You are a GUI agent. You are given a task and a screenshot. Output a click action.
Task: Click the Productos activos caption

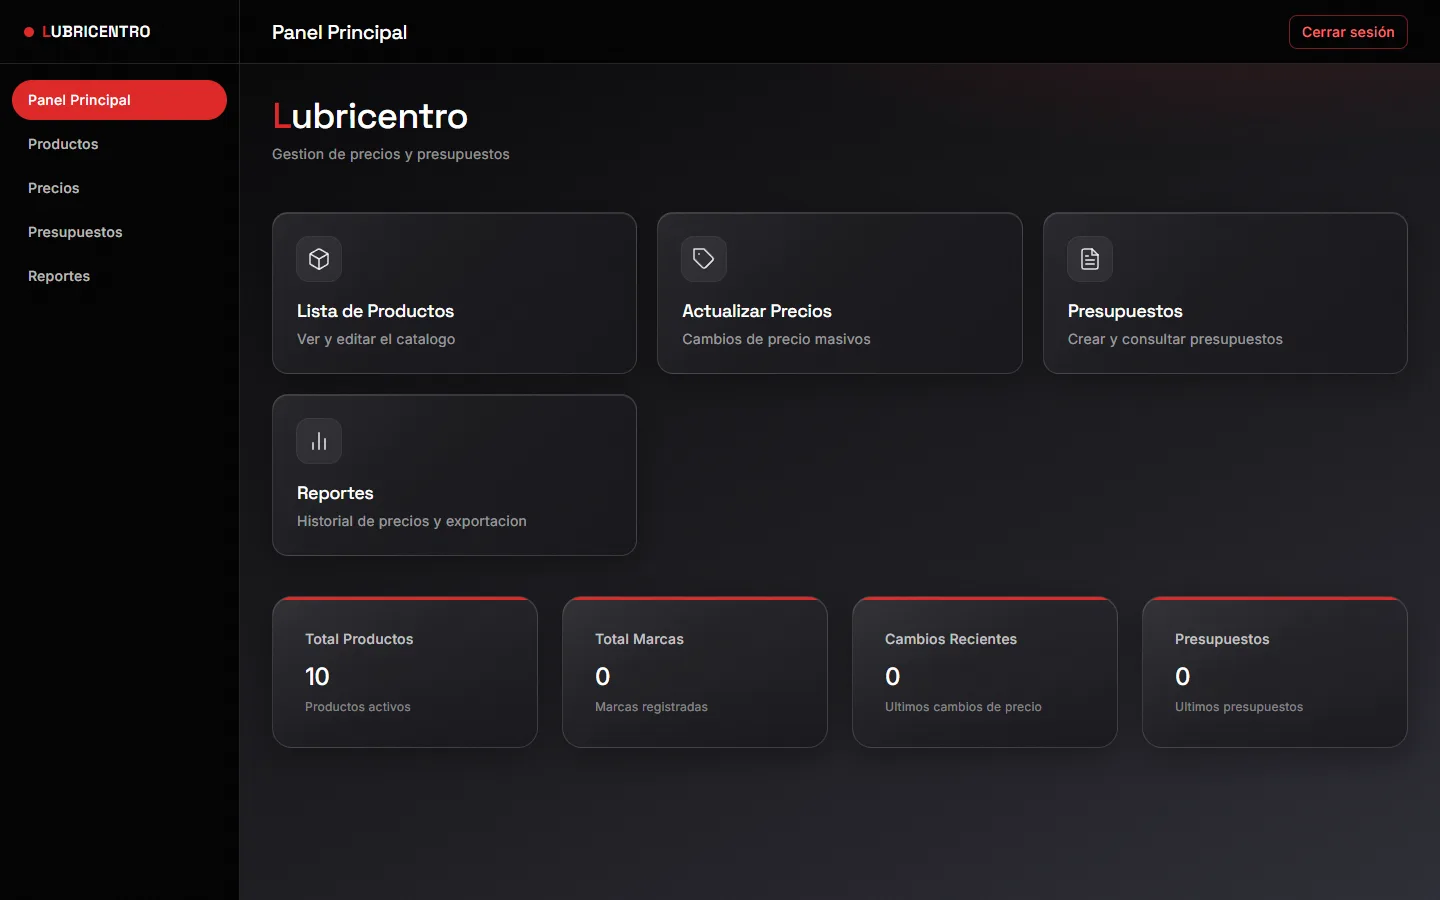pyautogui.click(x=358, y=707)
